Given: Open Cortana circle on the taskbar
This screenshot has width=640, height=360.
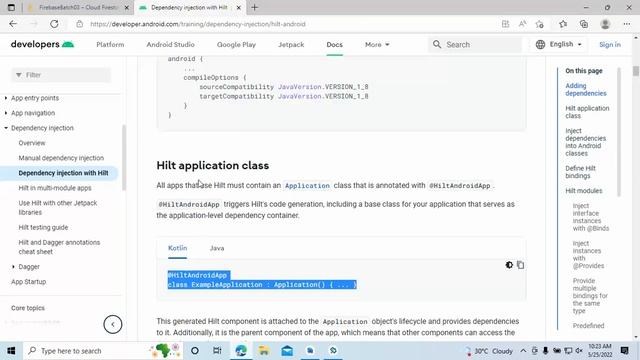Looking at the screenshot, I should (x=195, y=351).
